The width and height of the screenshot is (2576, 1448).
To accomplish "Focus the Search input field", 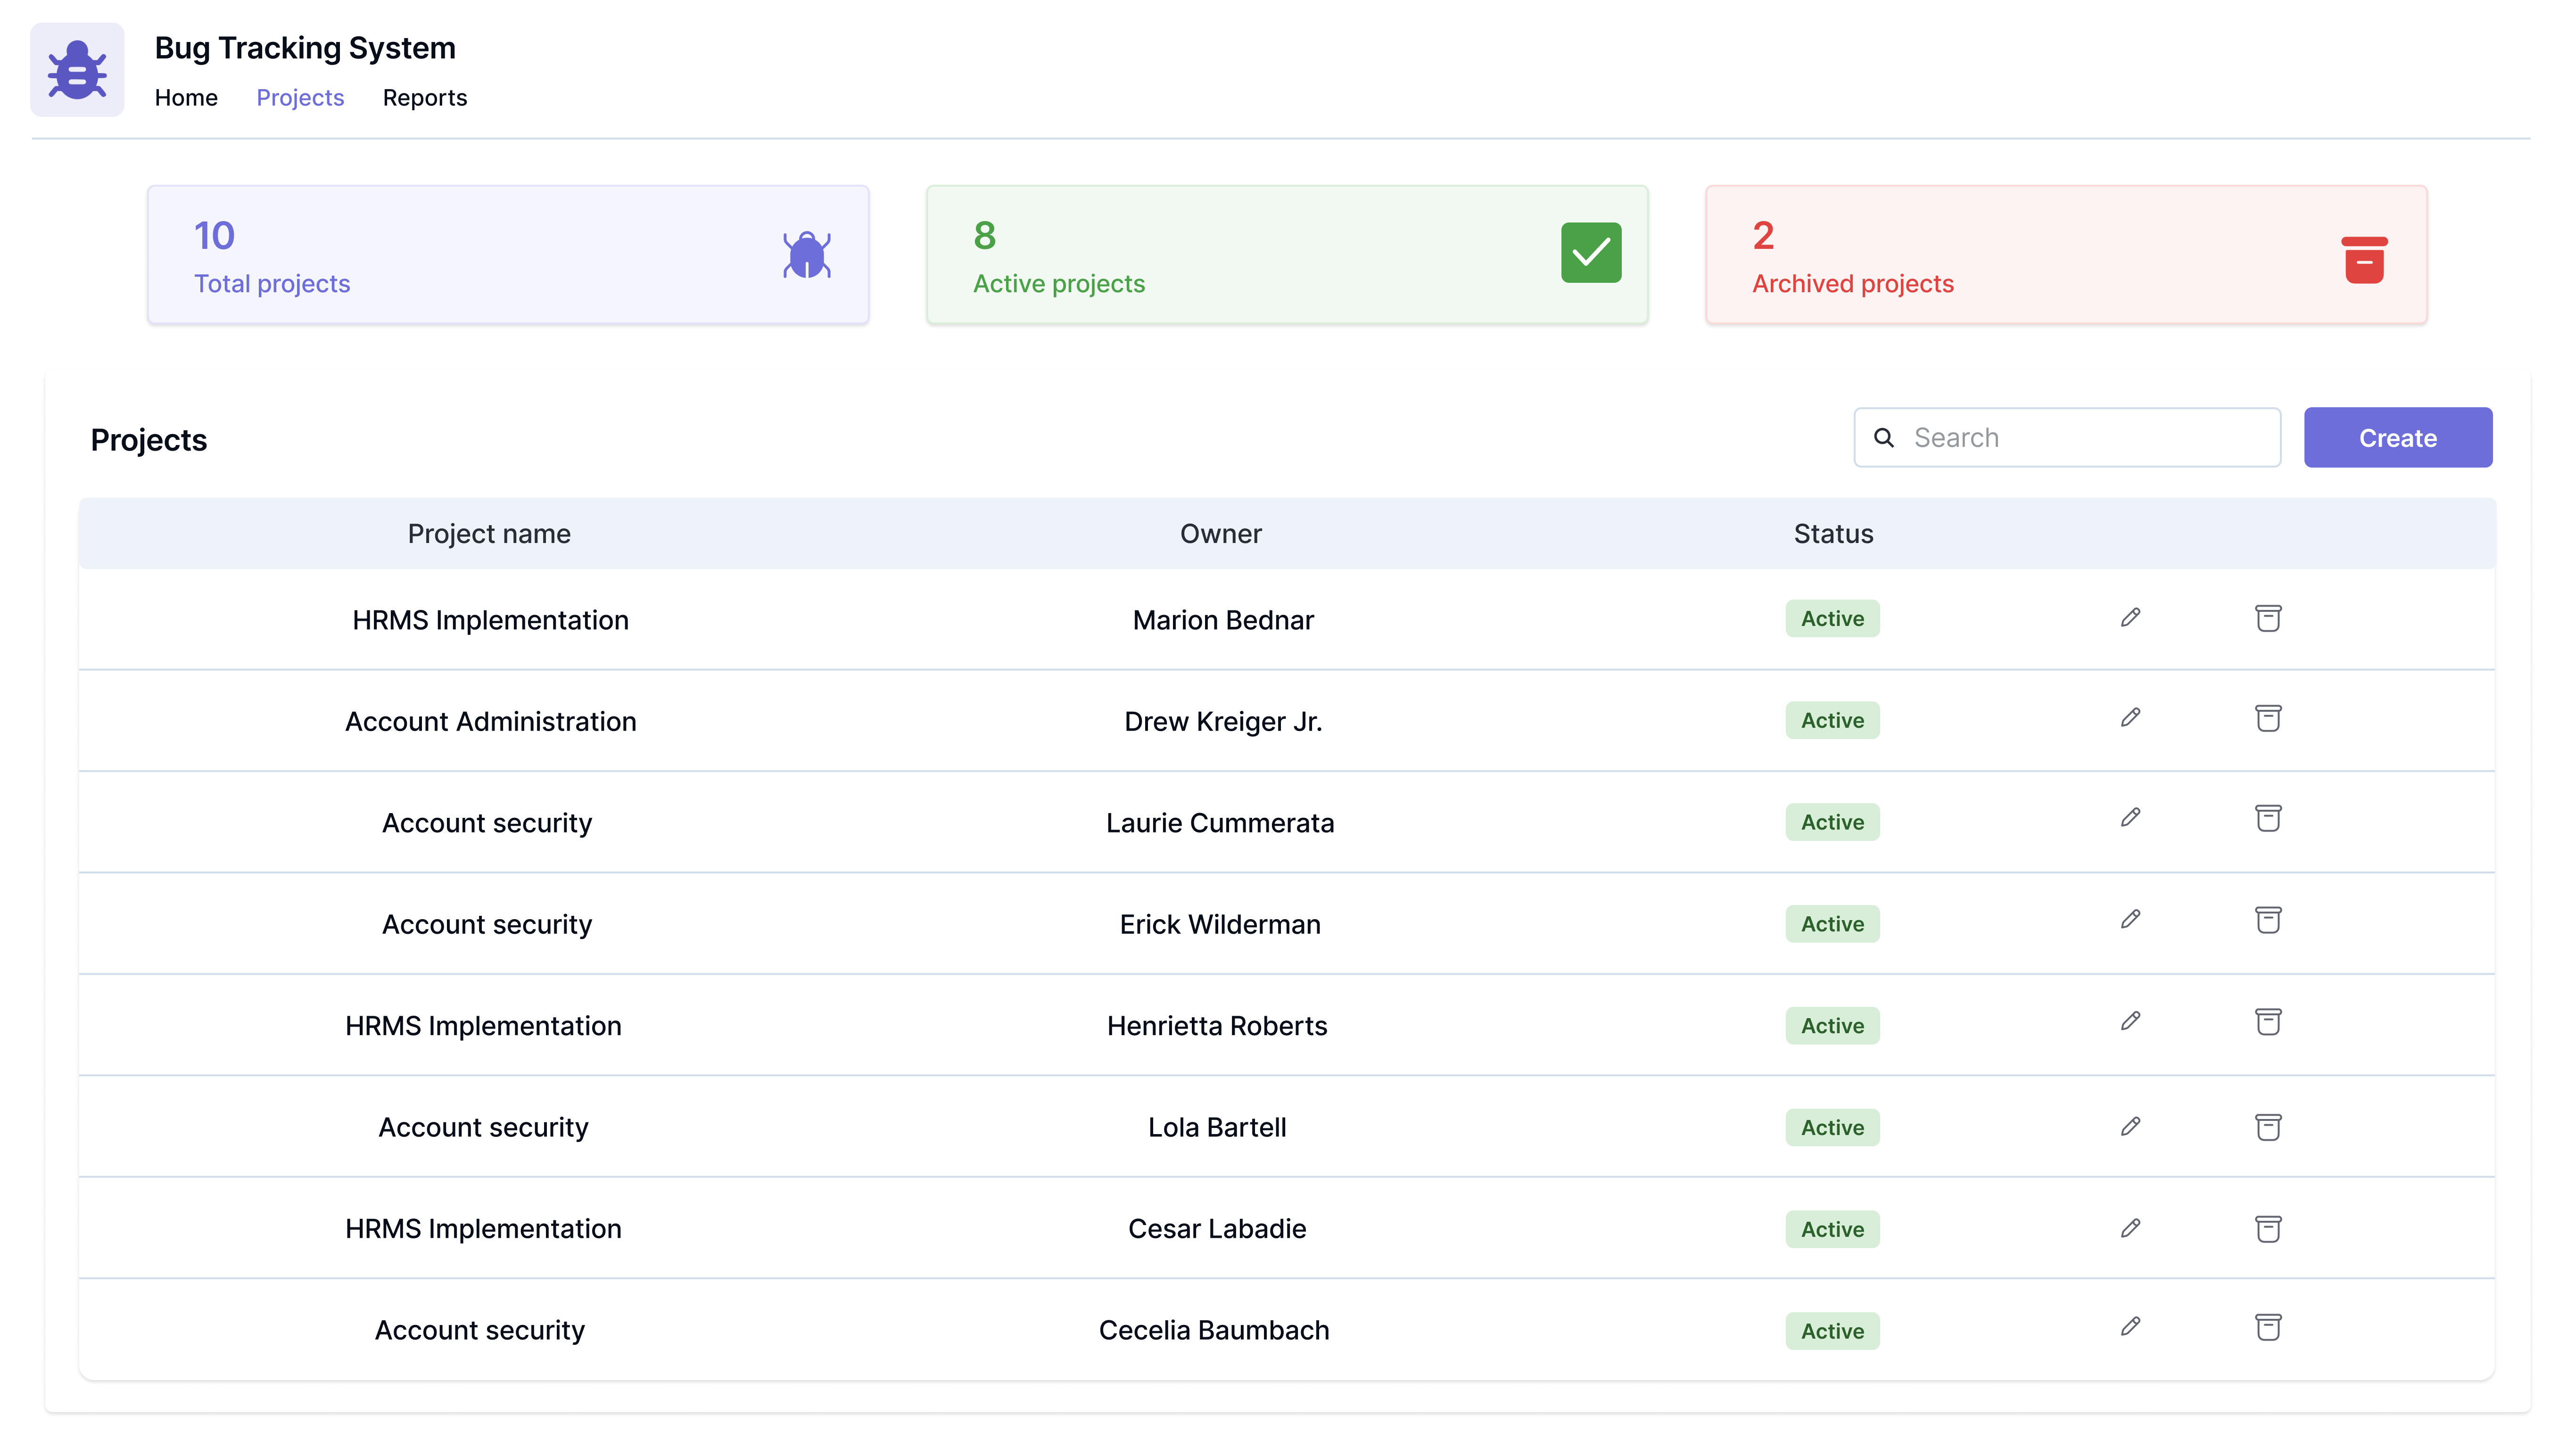I will pyautogui.click(x=2067, y=438).
